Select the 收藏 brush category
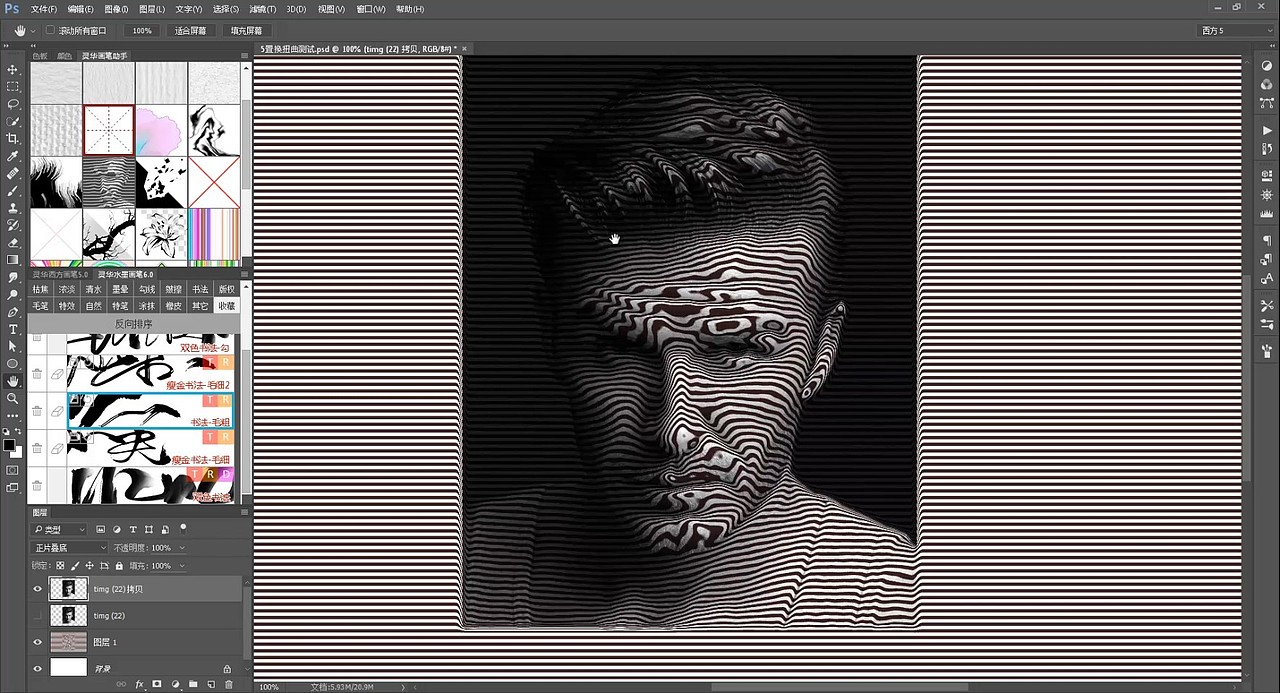 tap(227, 306)
